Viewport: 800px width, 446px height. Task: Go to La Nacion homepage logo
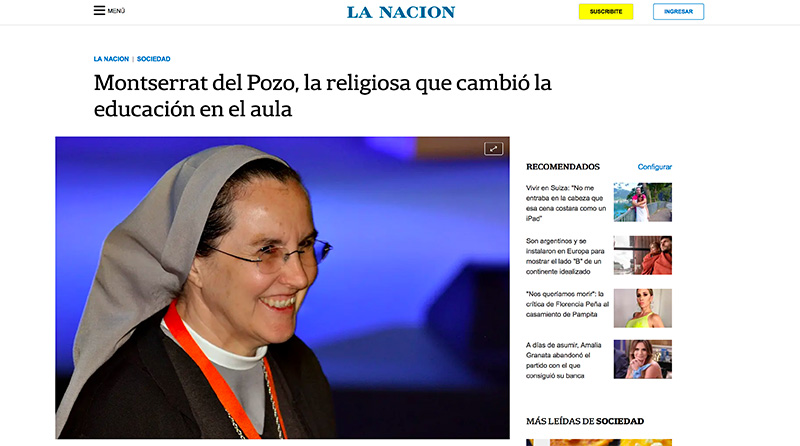click(x=401, y=12)
